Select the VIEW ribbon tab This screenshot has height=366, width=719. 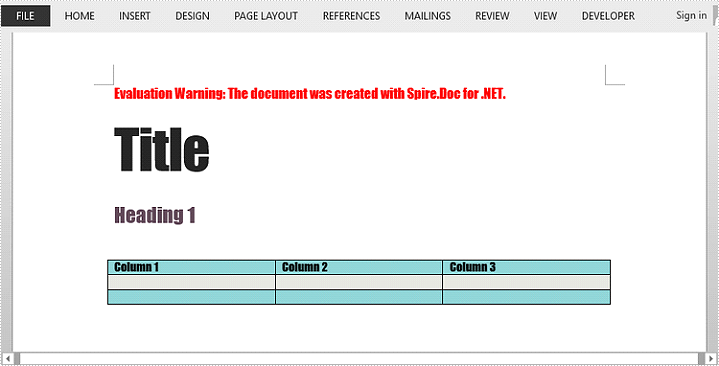(545, 16)
